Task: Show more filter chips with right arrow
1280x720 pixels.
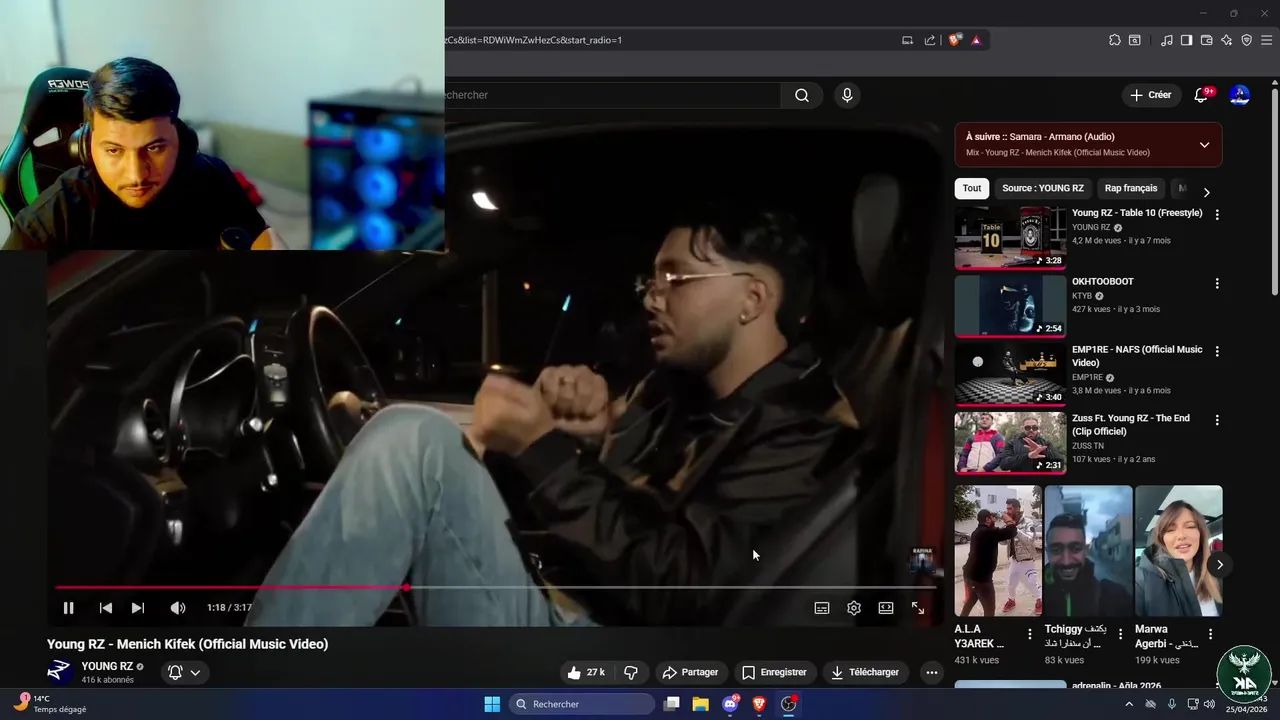Action: [x=1206, y=192]
